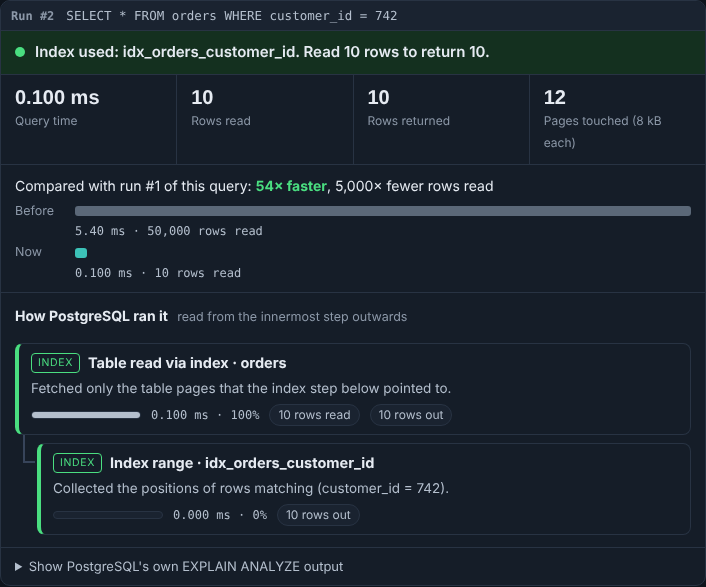Click the 'Now' row label

28,252
